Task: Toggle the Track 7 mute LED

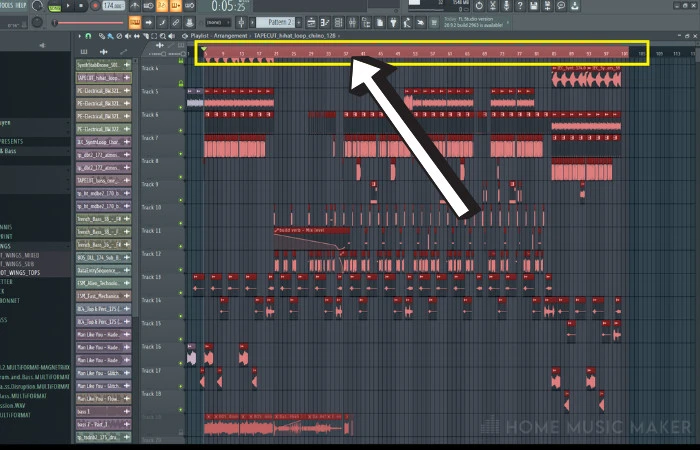Action: tap(181, 154)
